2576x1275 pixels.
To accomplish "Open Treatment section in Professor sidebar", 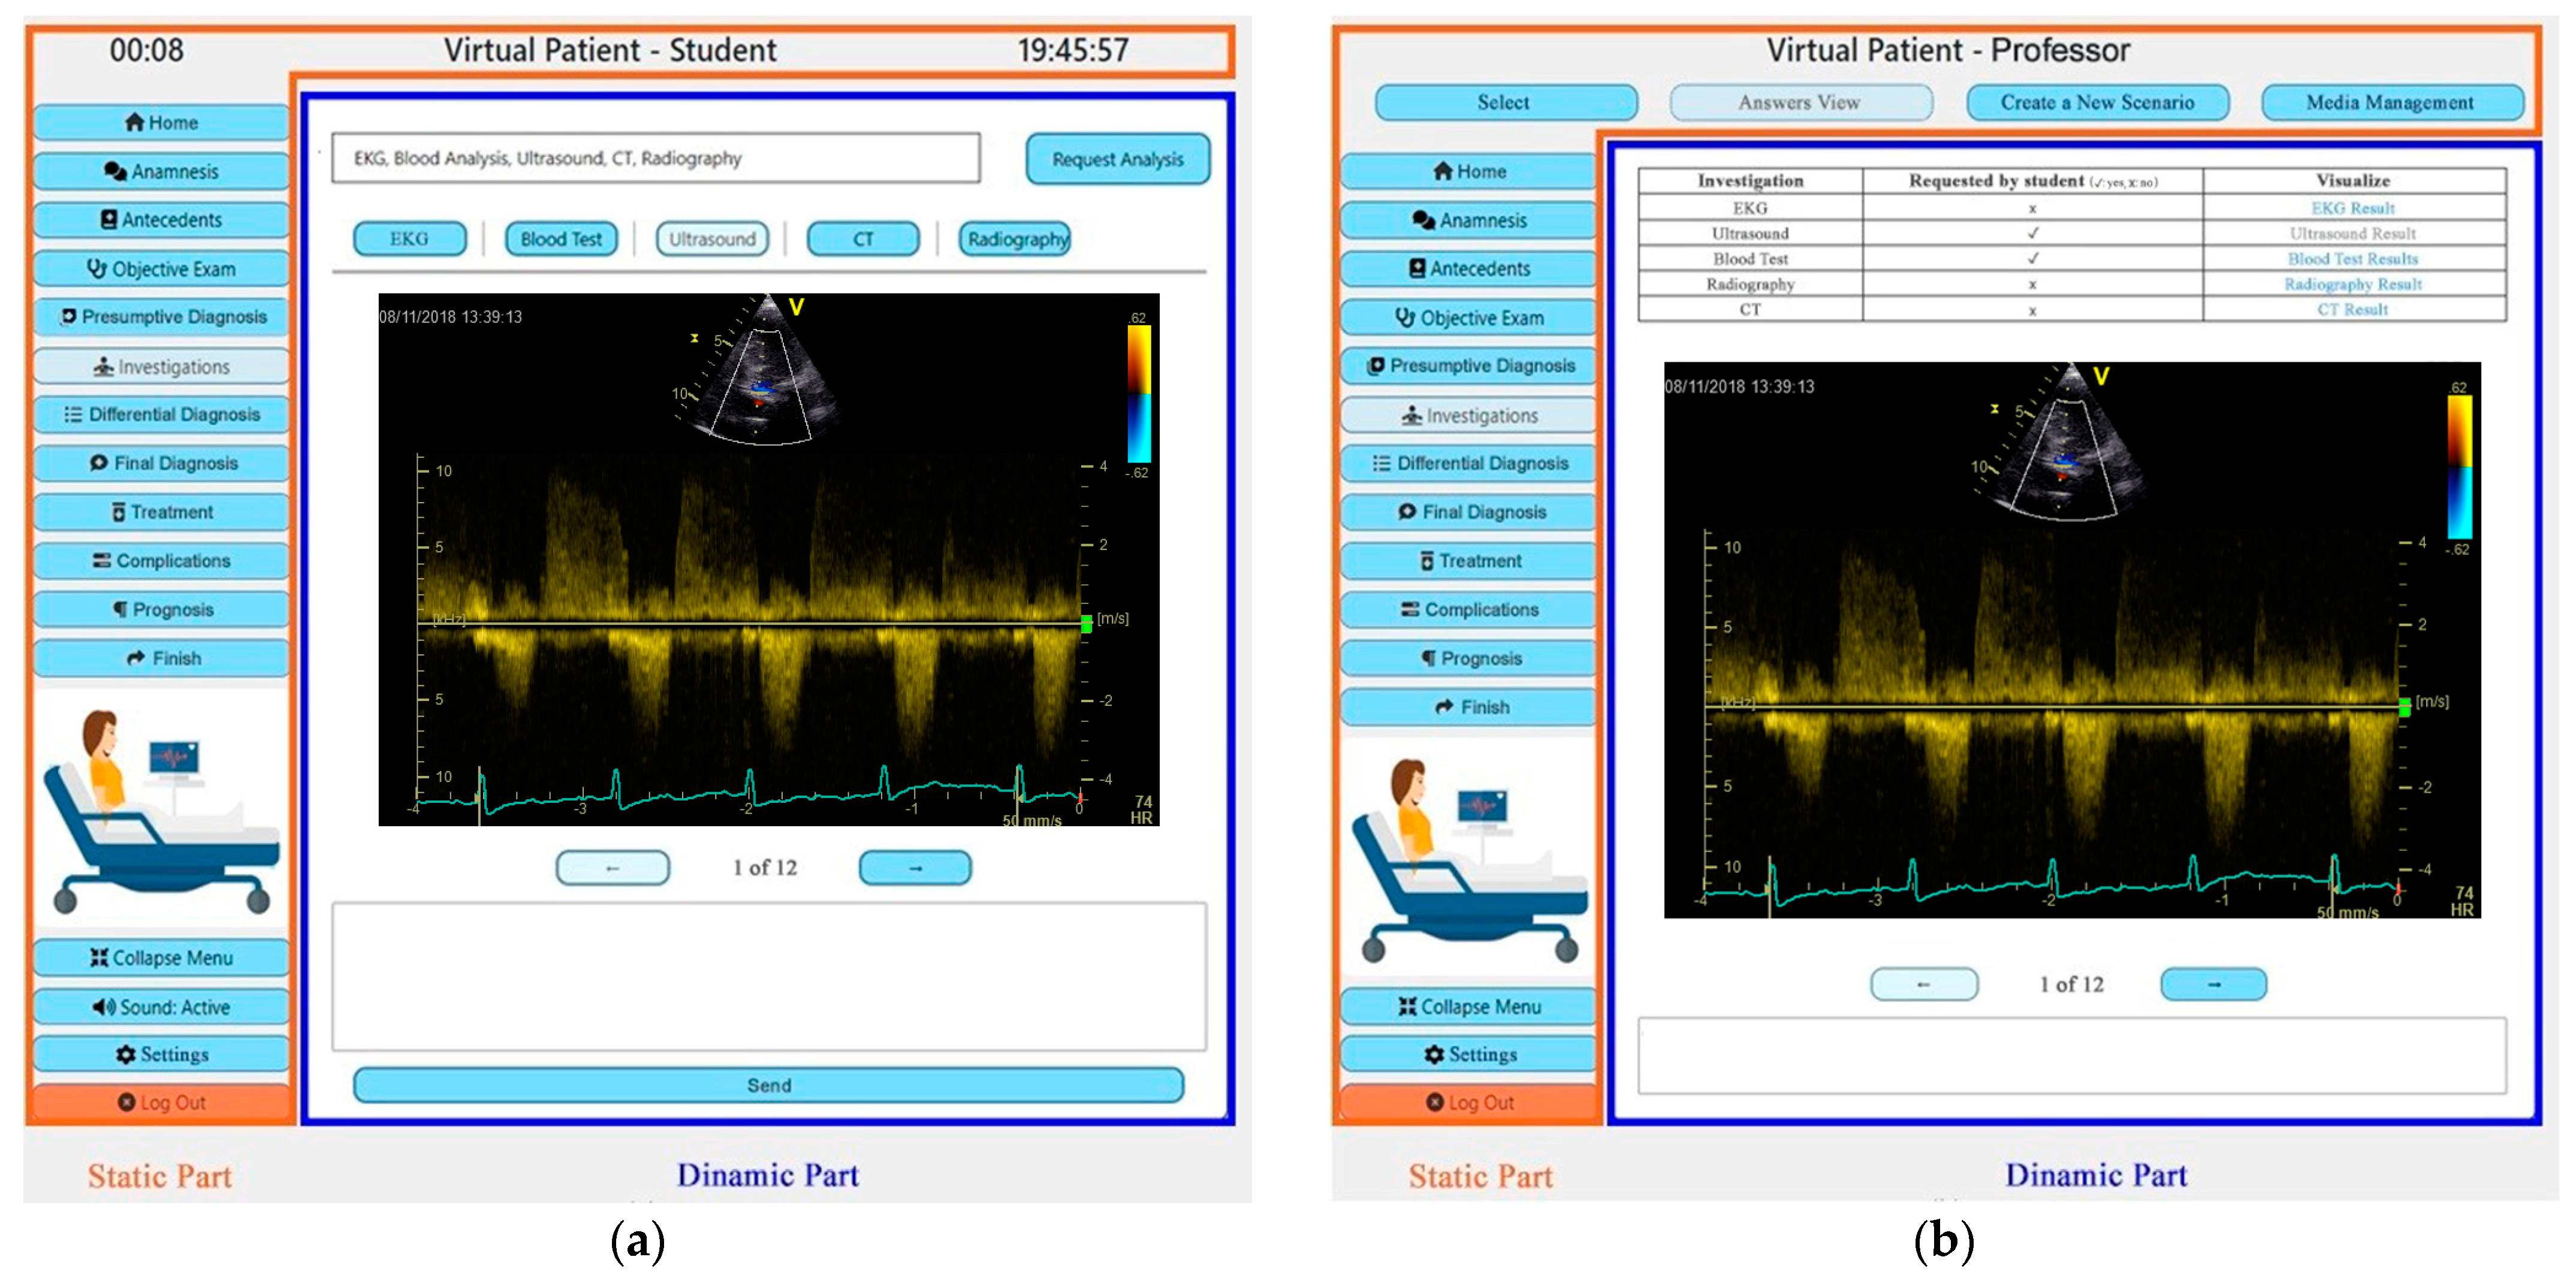I will click(x=1469, y=561).
